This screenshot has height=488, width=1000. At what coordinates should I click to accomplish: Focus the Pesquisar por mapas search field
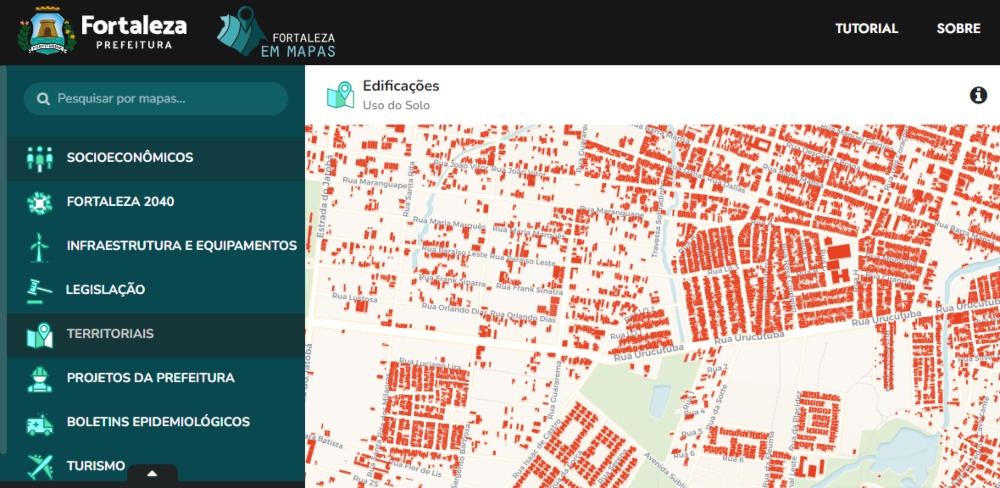pyautogui.click(x=156, y=99)
